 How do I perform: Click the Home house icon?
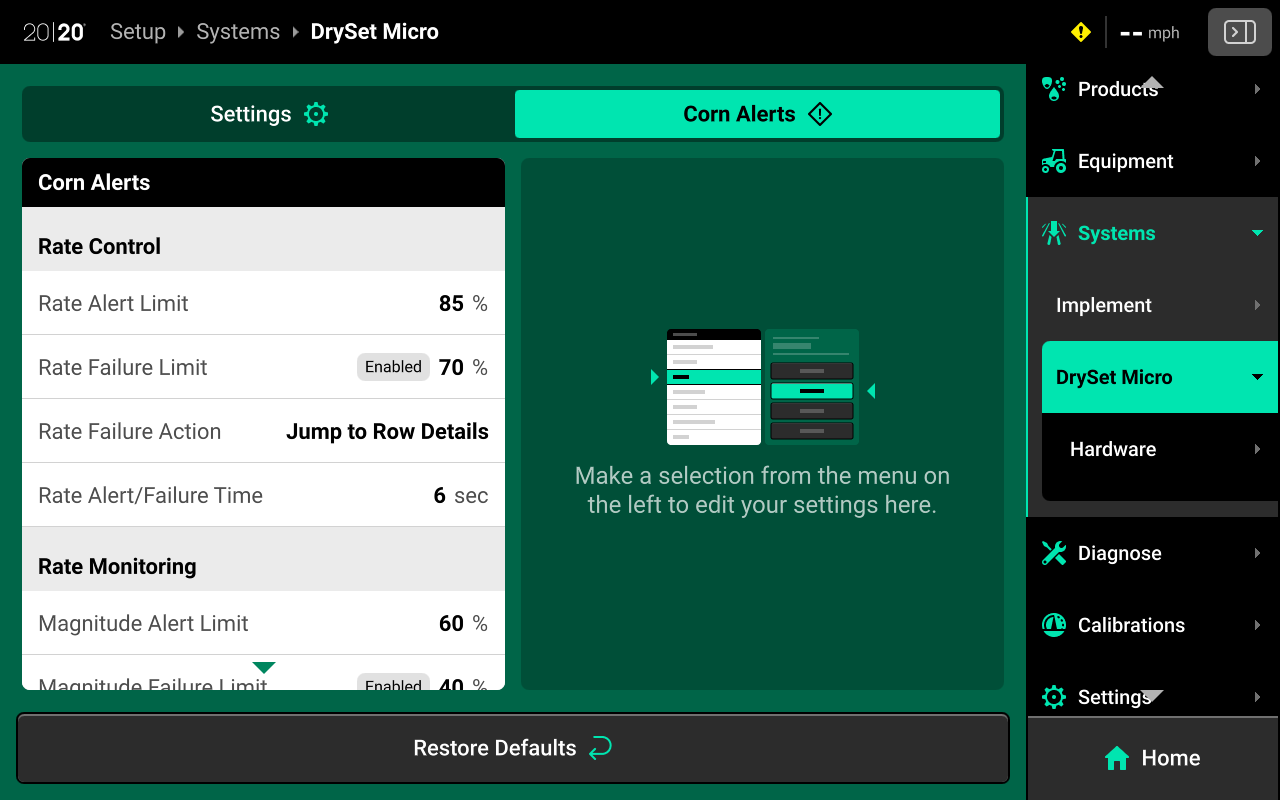(x=1116, y=758)
